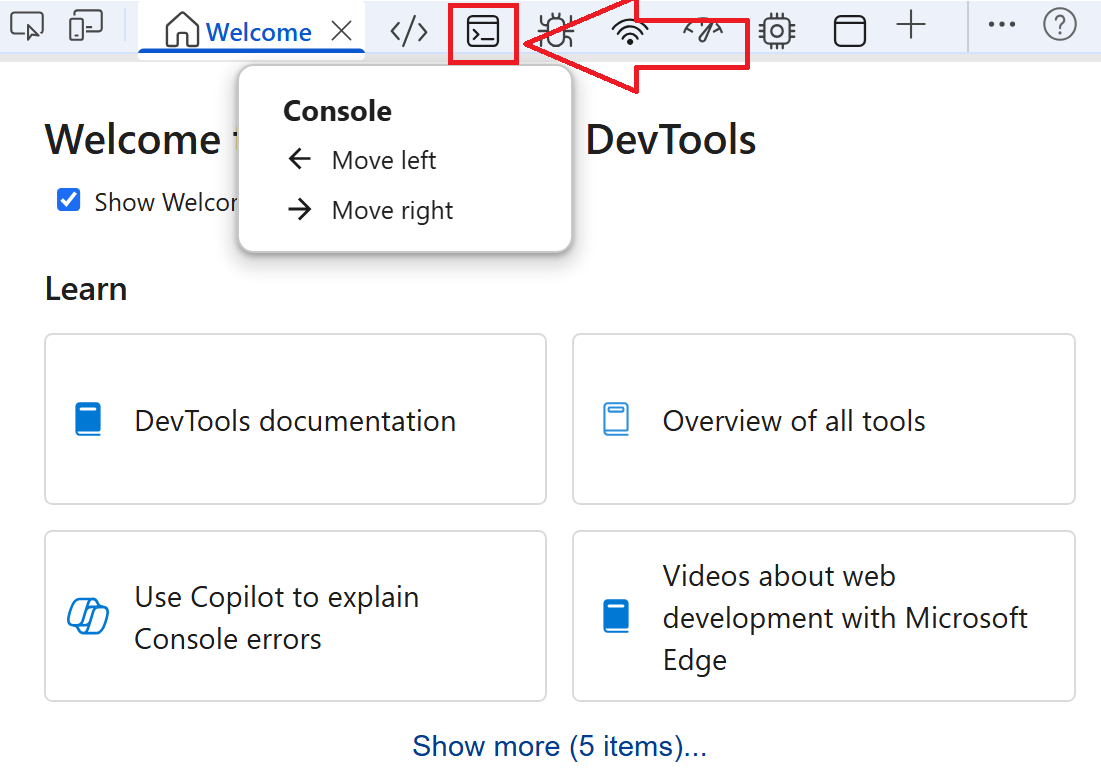Screen dimensions: 1101x774
Task: Open the Elements tool icon
Action: (x=409, y=32)
